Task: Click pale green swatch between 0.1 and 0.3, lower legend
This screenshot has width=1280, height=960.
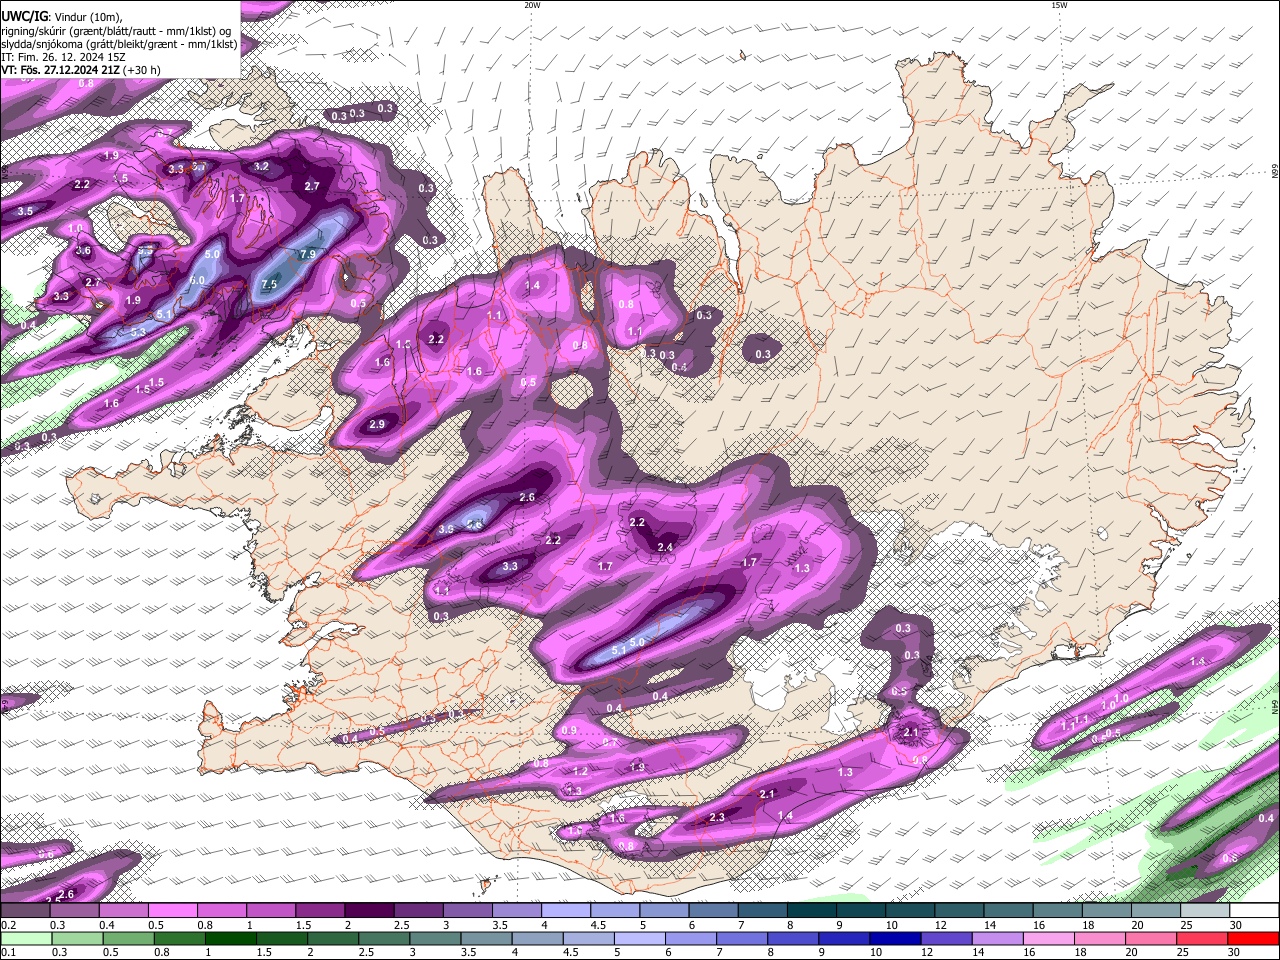Action: coord(25,938)
